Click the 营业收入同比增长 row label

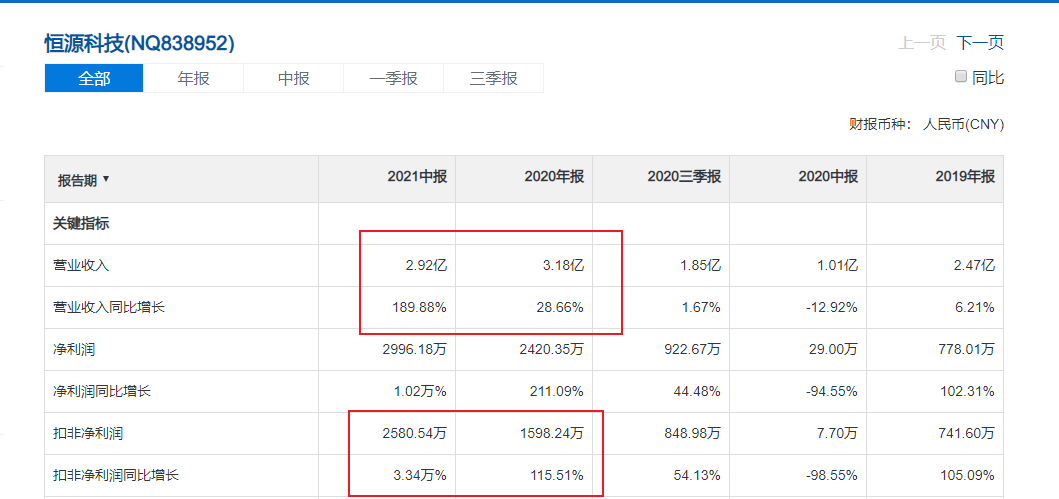pyautogui.click(x=109, y=307)
